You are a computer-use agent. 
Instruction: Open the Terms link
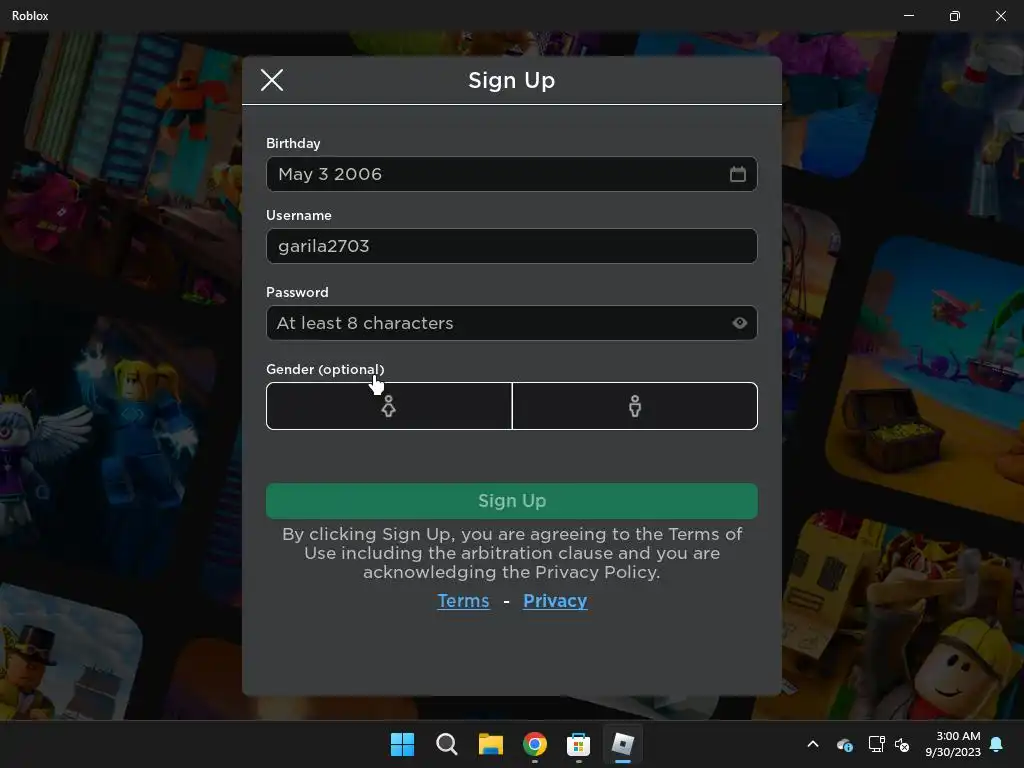click(463, 601)
